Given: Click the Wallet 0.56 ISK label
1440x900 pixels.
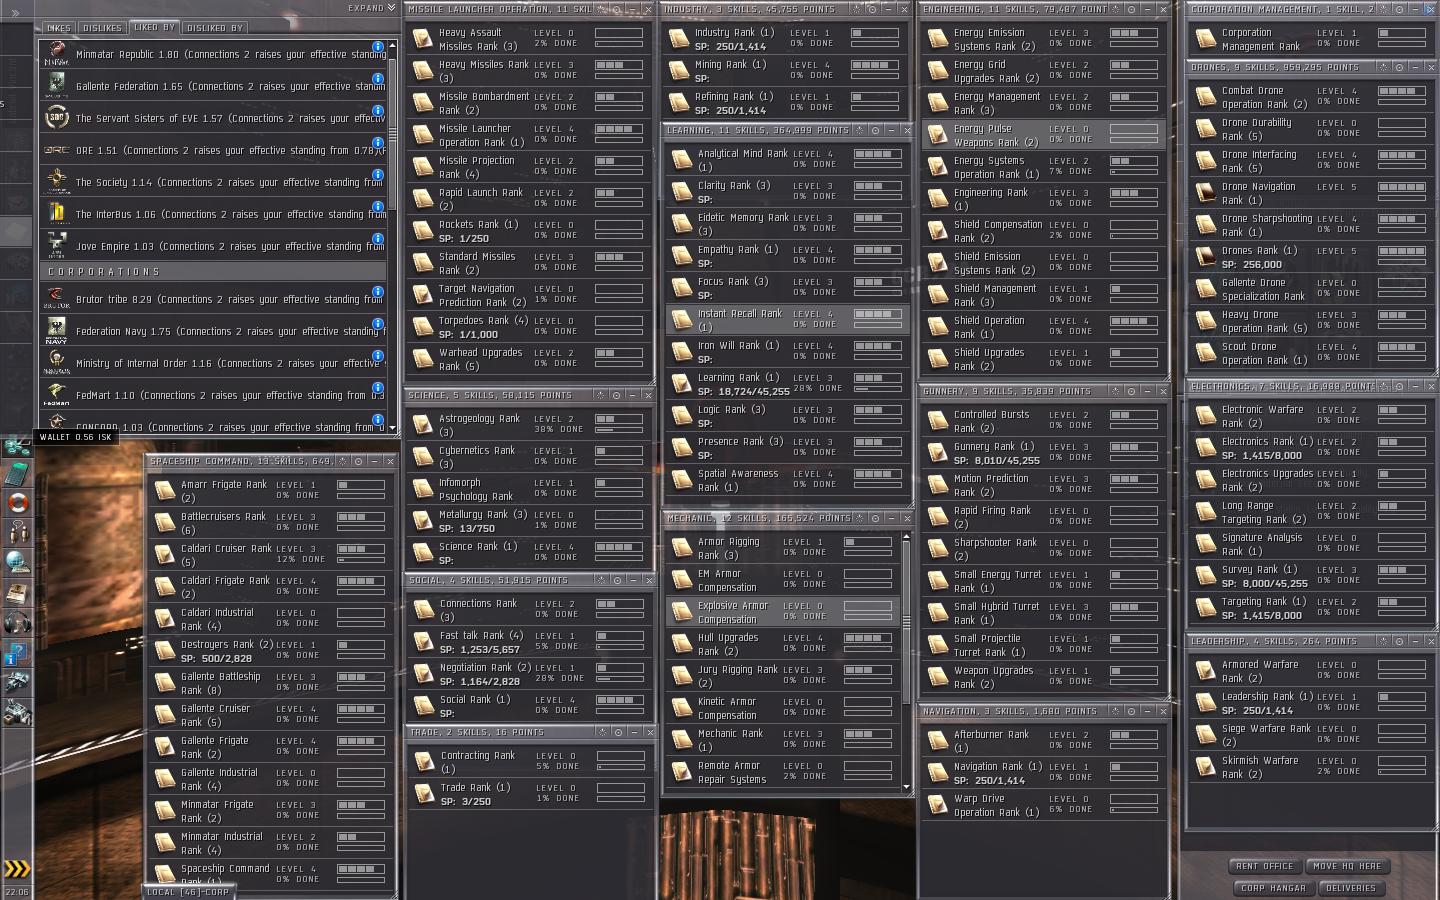Looking at the screenshot, I should click(x=76, y=437).
